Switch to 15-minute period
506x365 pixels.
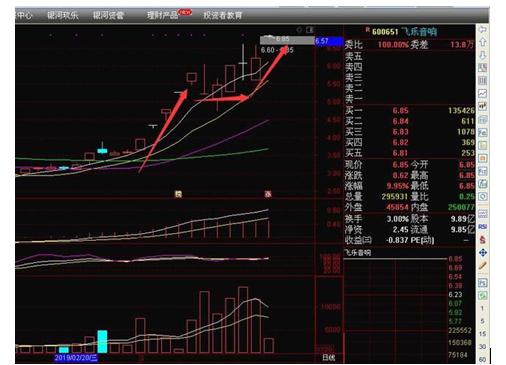coord(482,334)
